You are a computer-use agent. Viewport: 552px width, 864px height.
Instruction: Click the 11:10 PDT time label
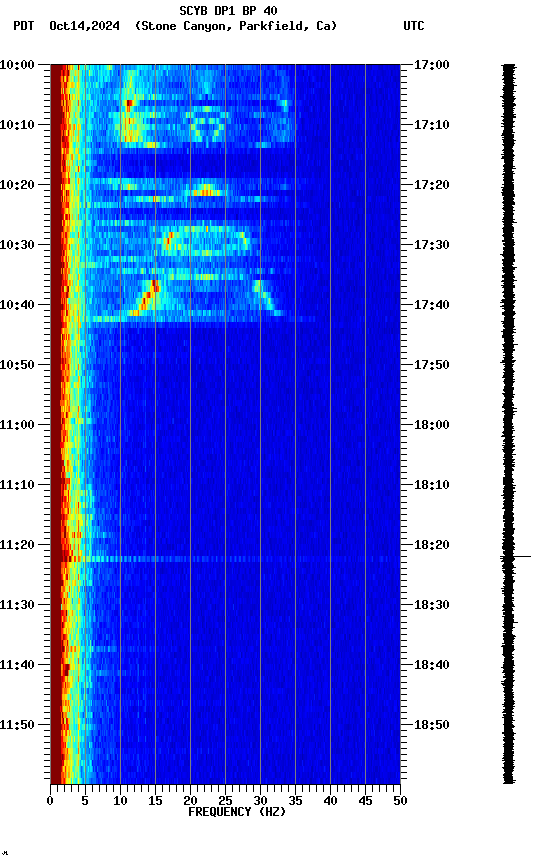point(17,485)
